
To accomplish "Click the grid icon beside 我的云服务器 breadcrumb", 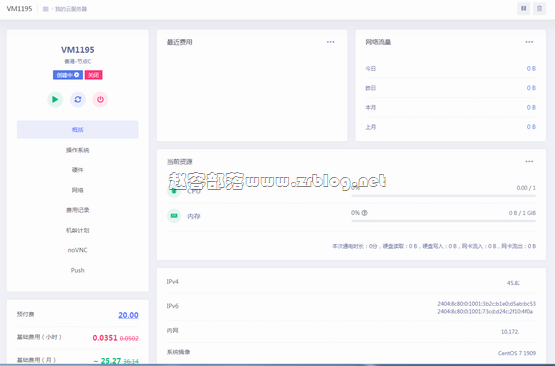I will (46, 9).
